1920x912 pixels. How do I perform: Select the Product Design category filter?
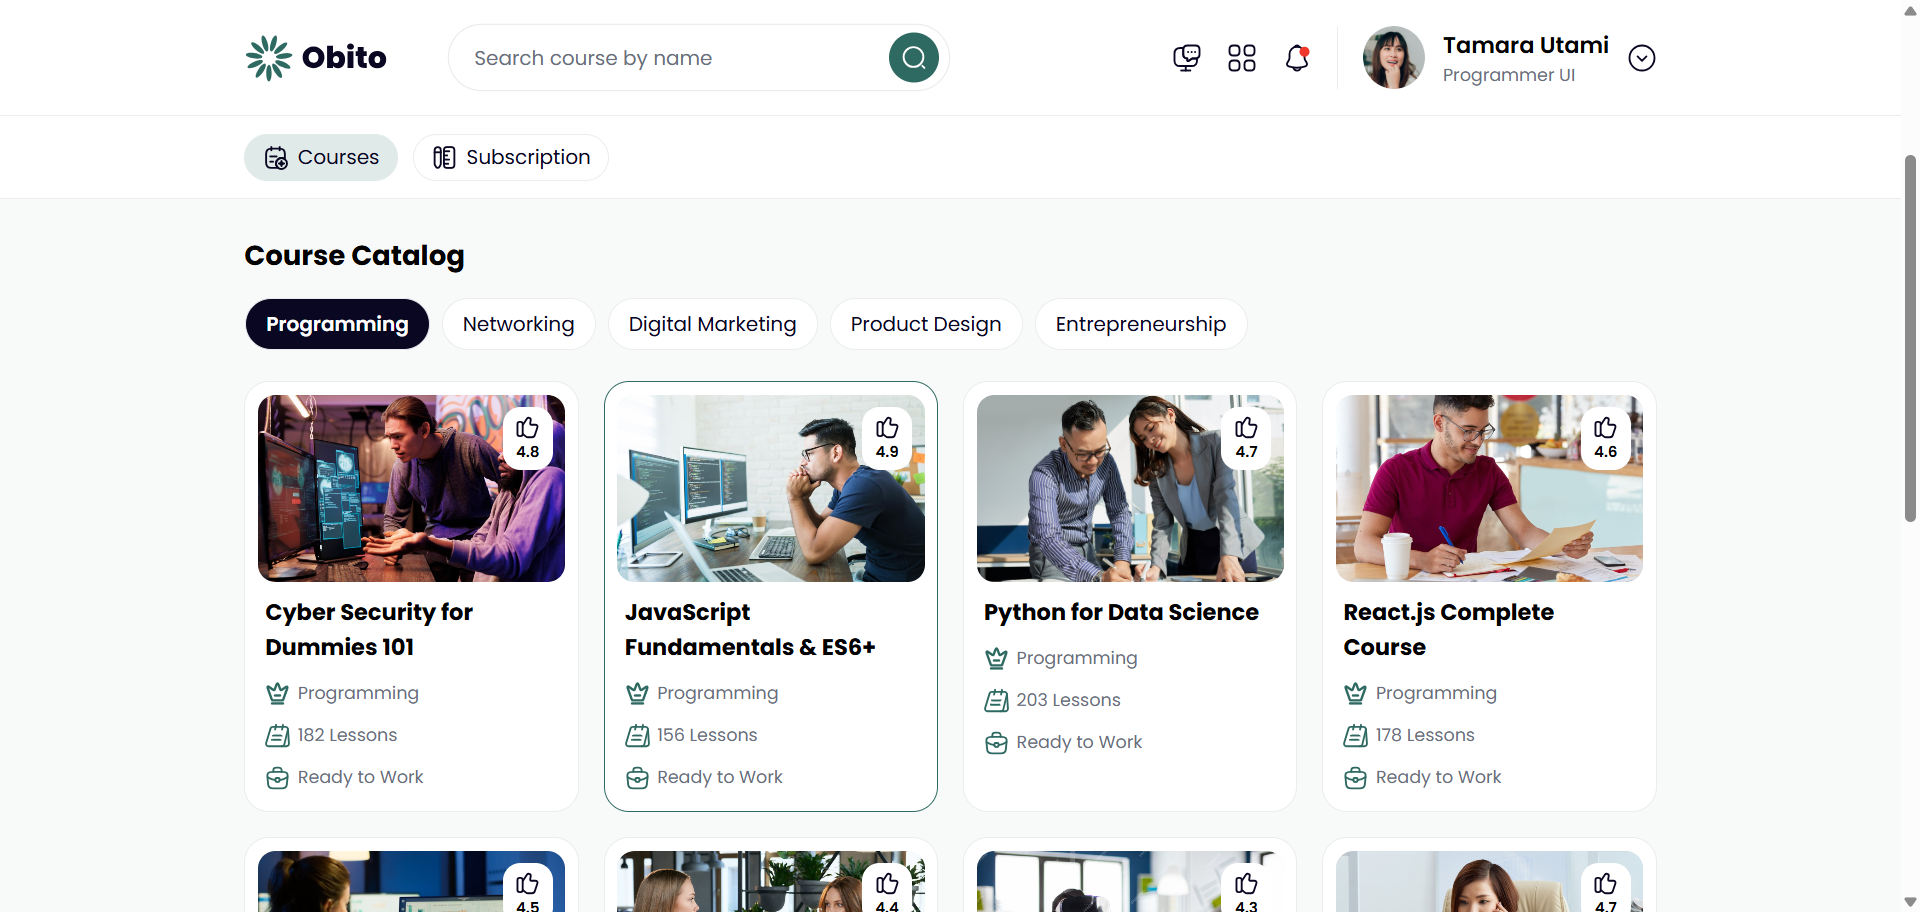click(x=925, y=324)
